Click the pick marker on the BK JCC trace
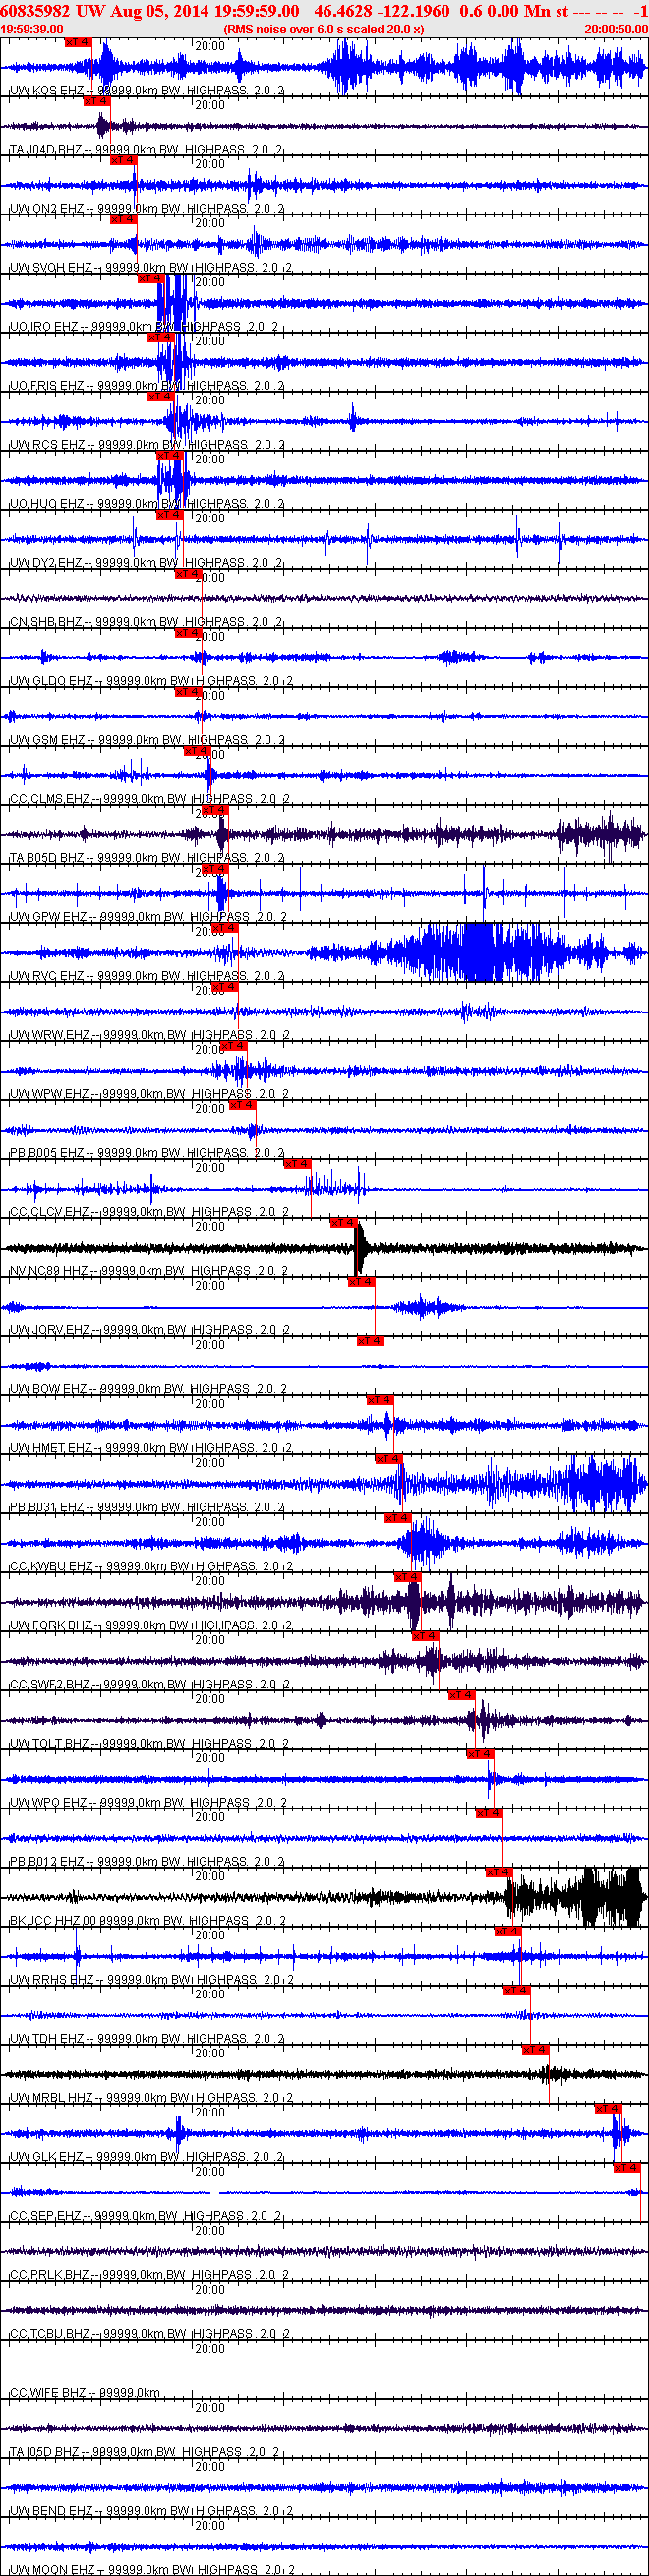This screenshot has height=2576, width=649. coord(498,1872)
